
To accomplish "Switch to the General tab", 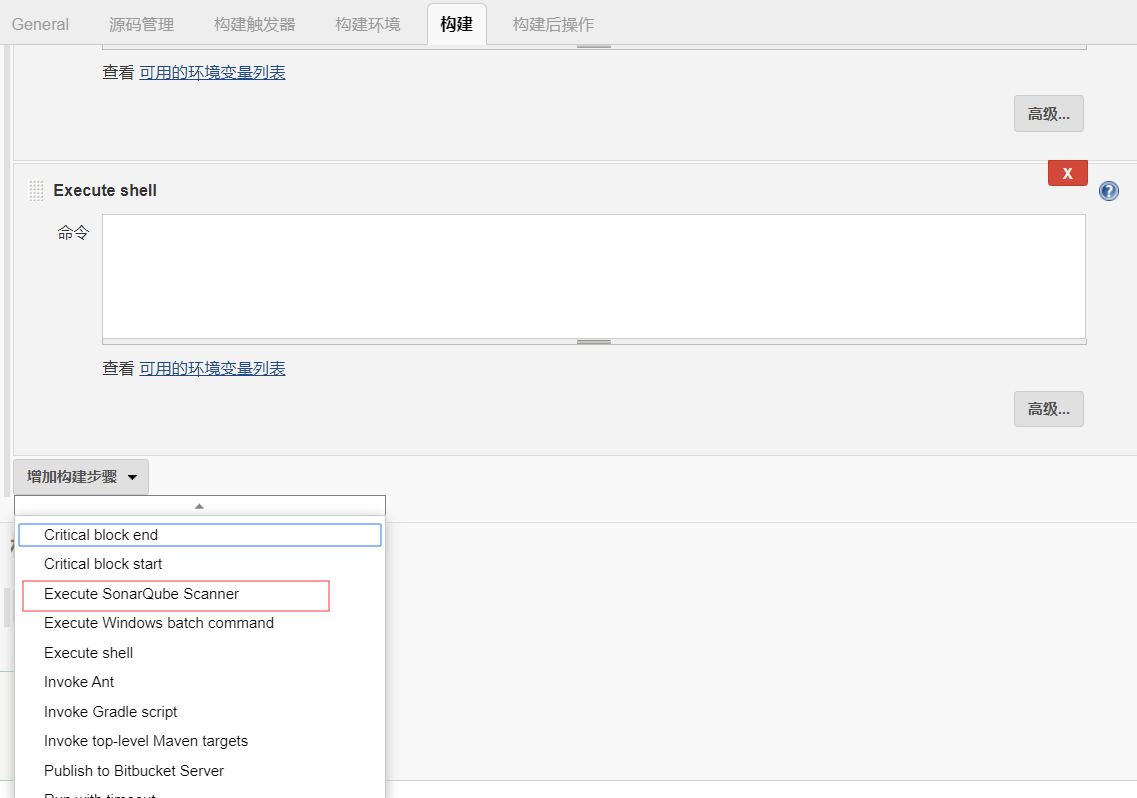I will coord(40,24).
